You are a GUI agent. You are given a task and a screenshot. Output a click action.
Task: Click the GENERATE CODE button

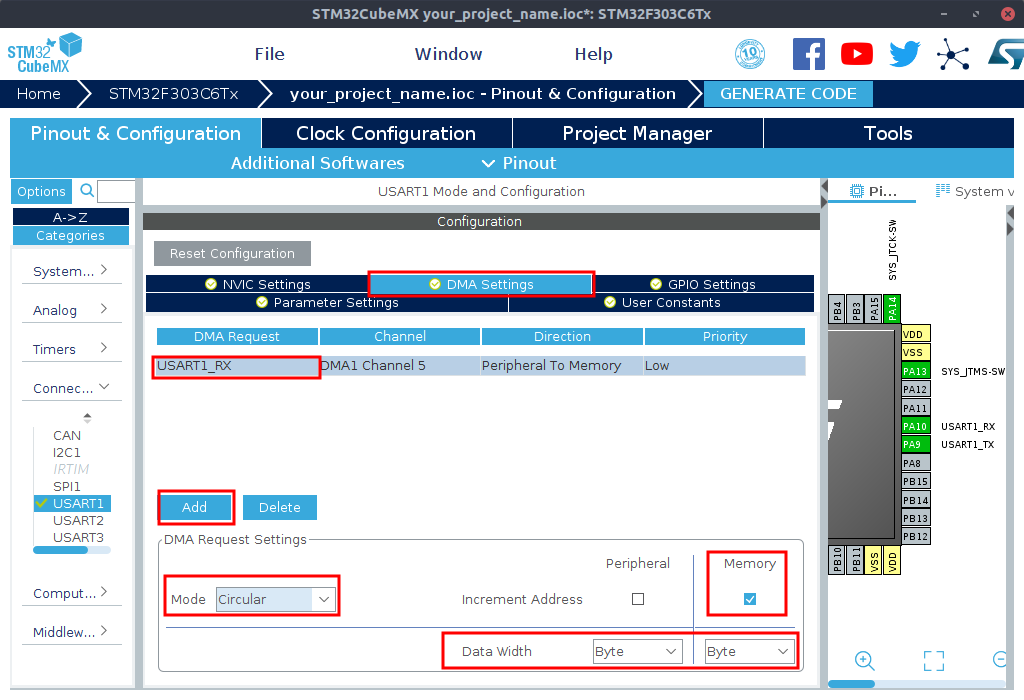[788, 93]
